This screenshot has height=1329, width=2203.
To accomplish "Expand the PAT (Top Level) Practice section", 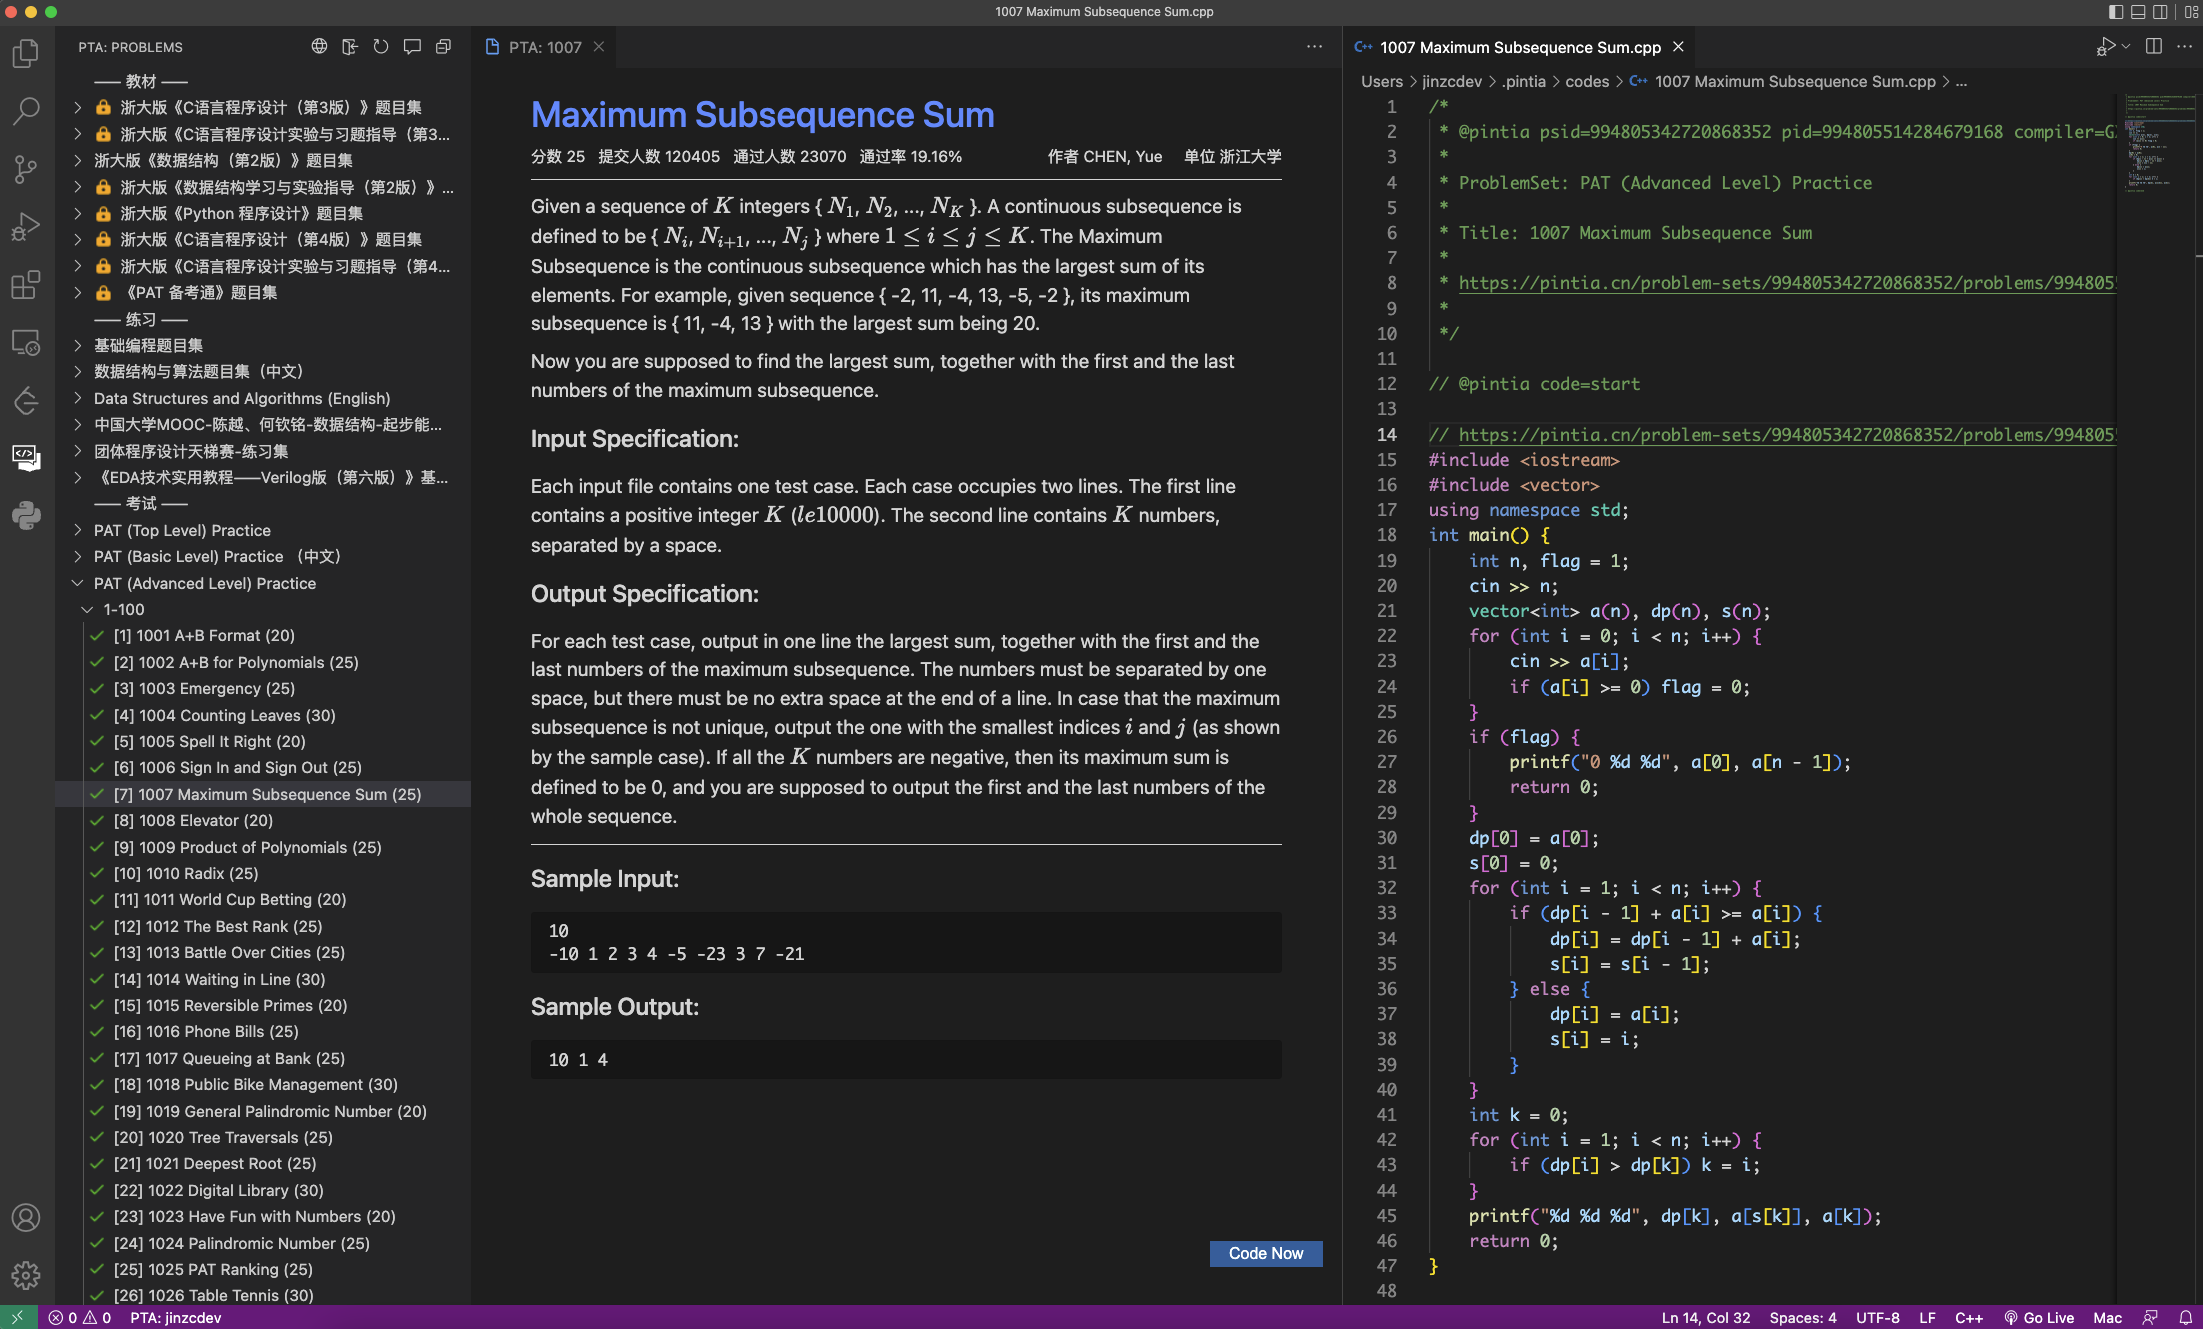I will pyautogui.click(x=78, y=530).
